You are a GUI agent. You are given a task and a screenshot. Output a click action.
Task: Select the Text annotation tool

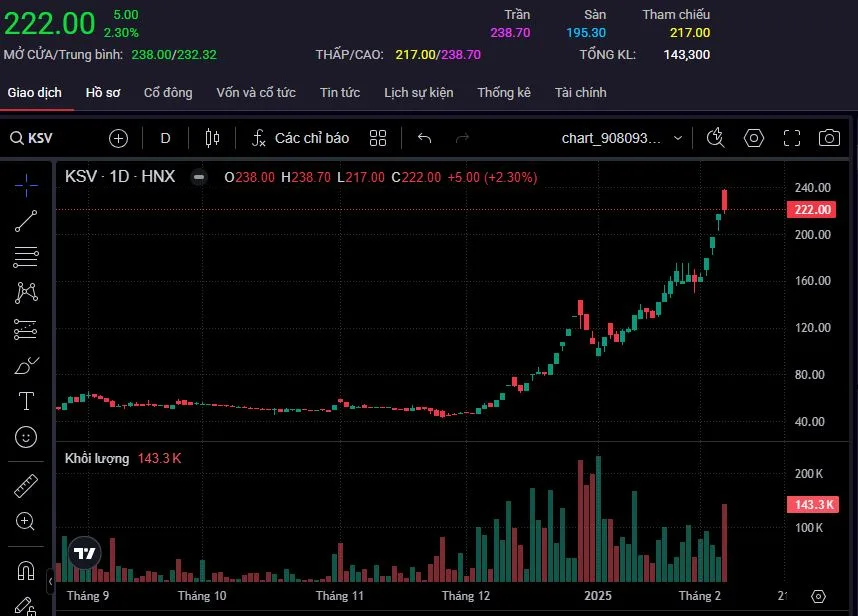click(x=26, y=401)
